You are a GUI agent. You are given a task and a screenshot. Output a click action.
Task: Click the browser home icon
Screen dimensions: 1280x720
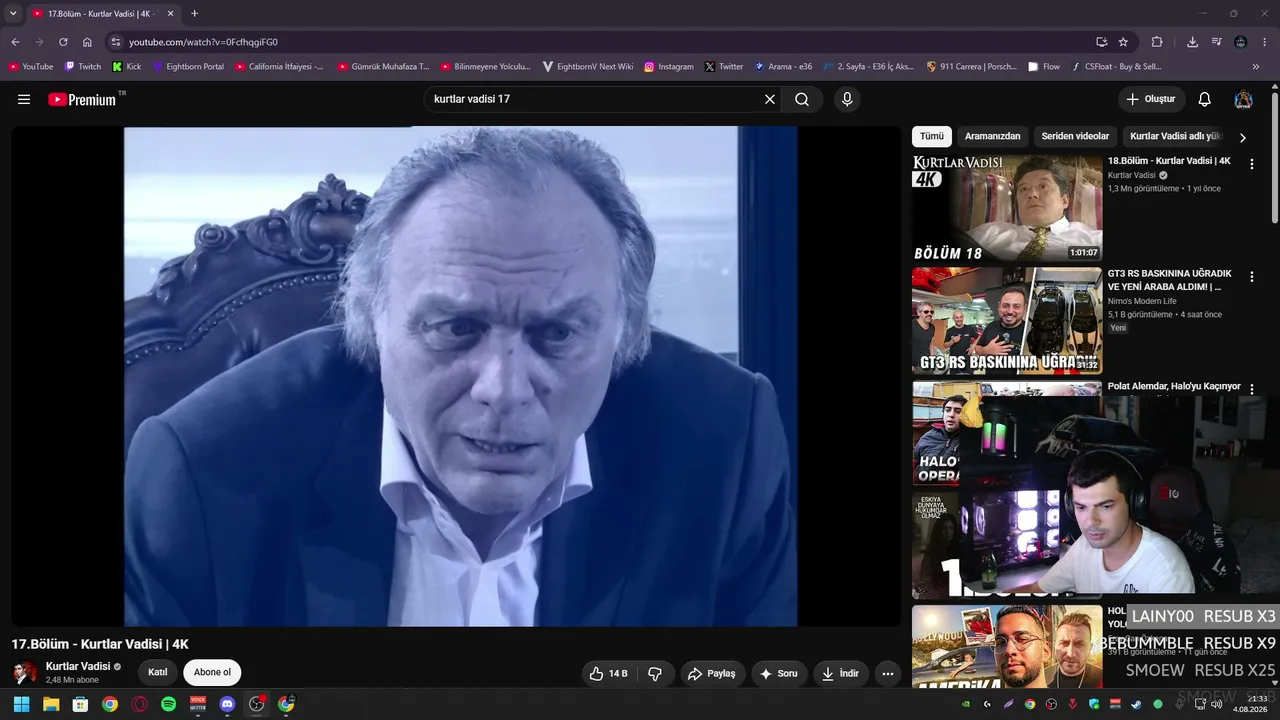[x=87, y=42]
